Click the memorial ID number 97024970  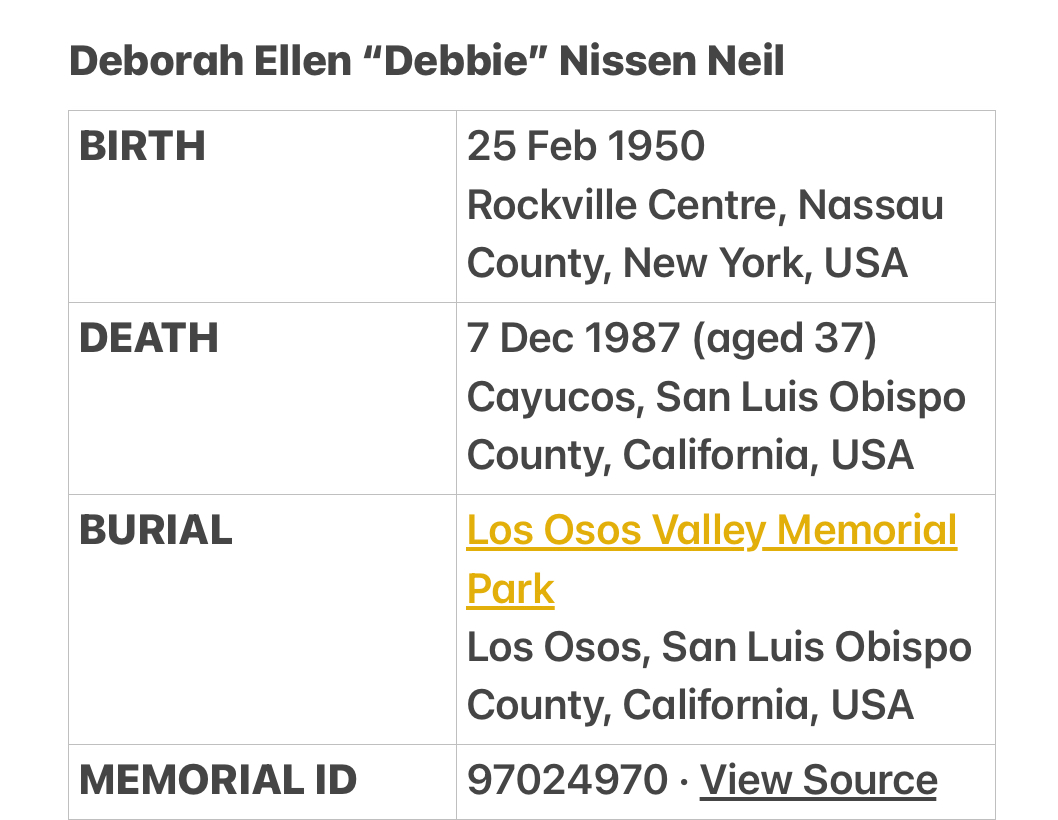click(x=567, y=780)
